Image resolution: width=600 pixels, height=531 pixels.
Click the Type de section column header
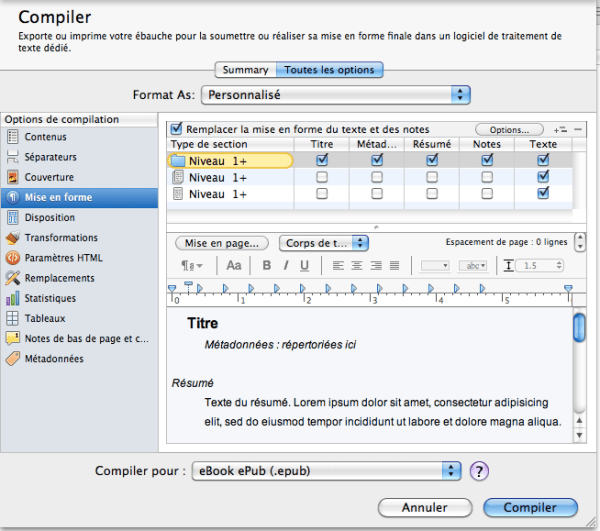(x=230, y=144)
